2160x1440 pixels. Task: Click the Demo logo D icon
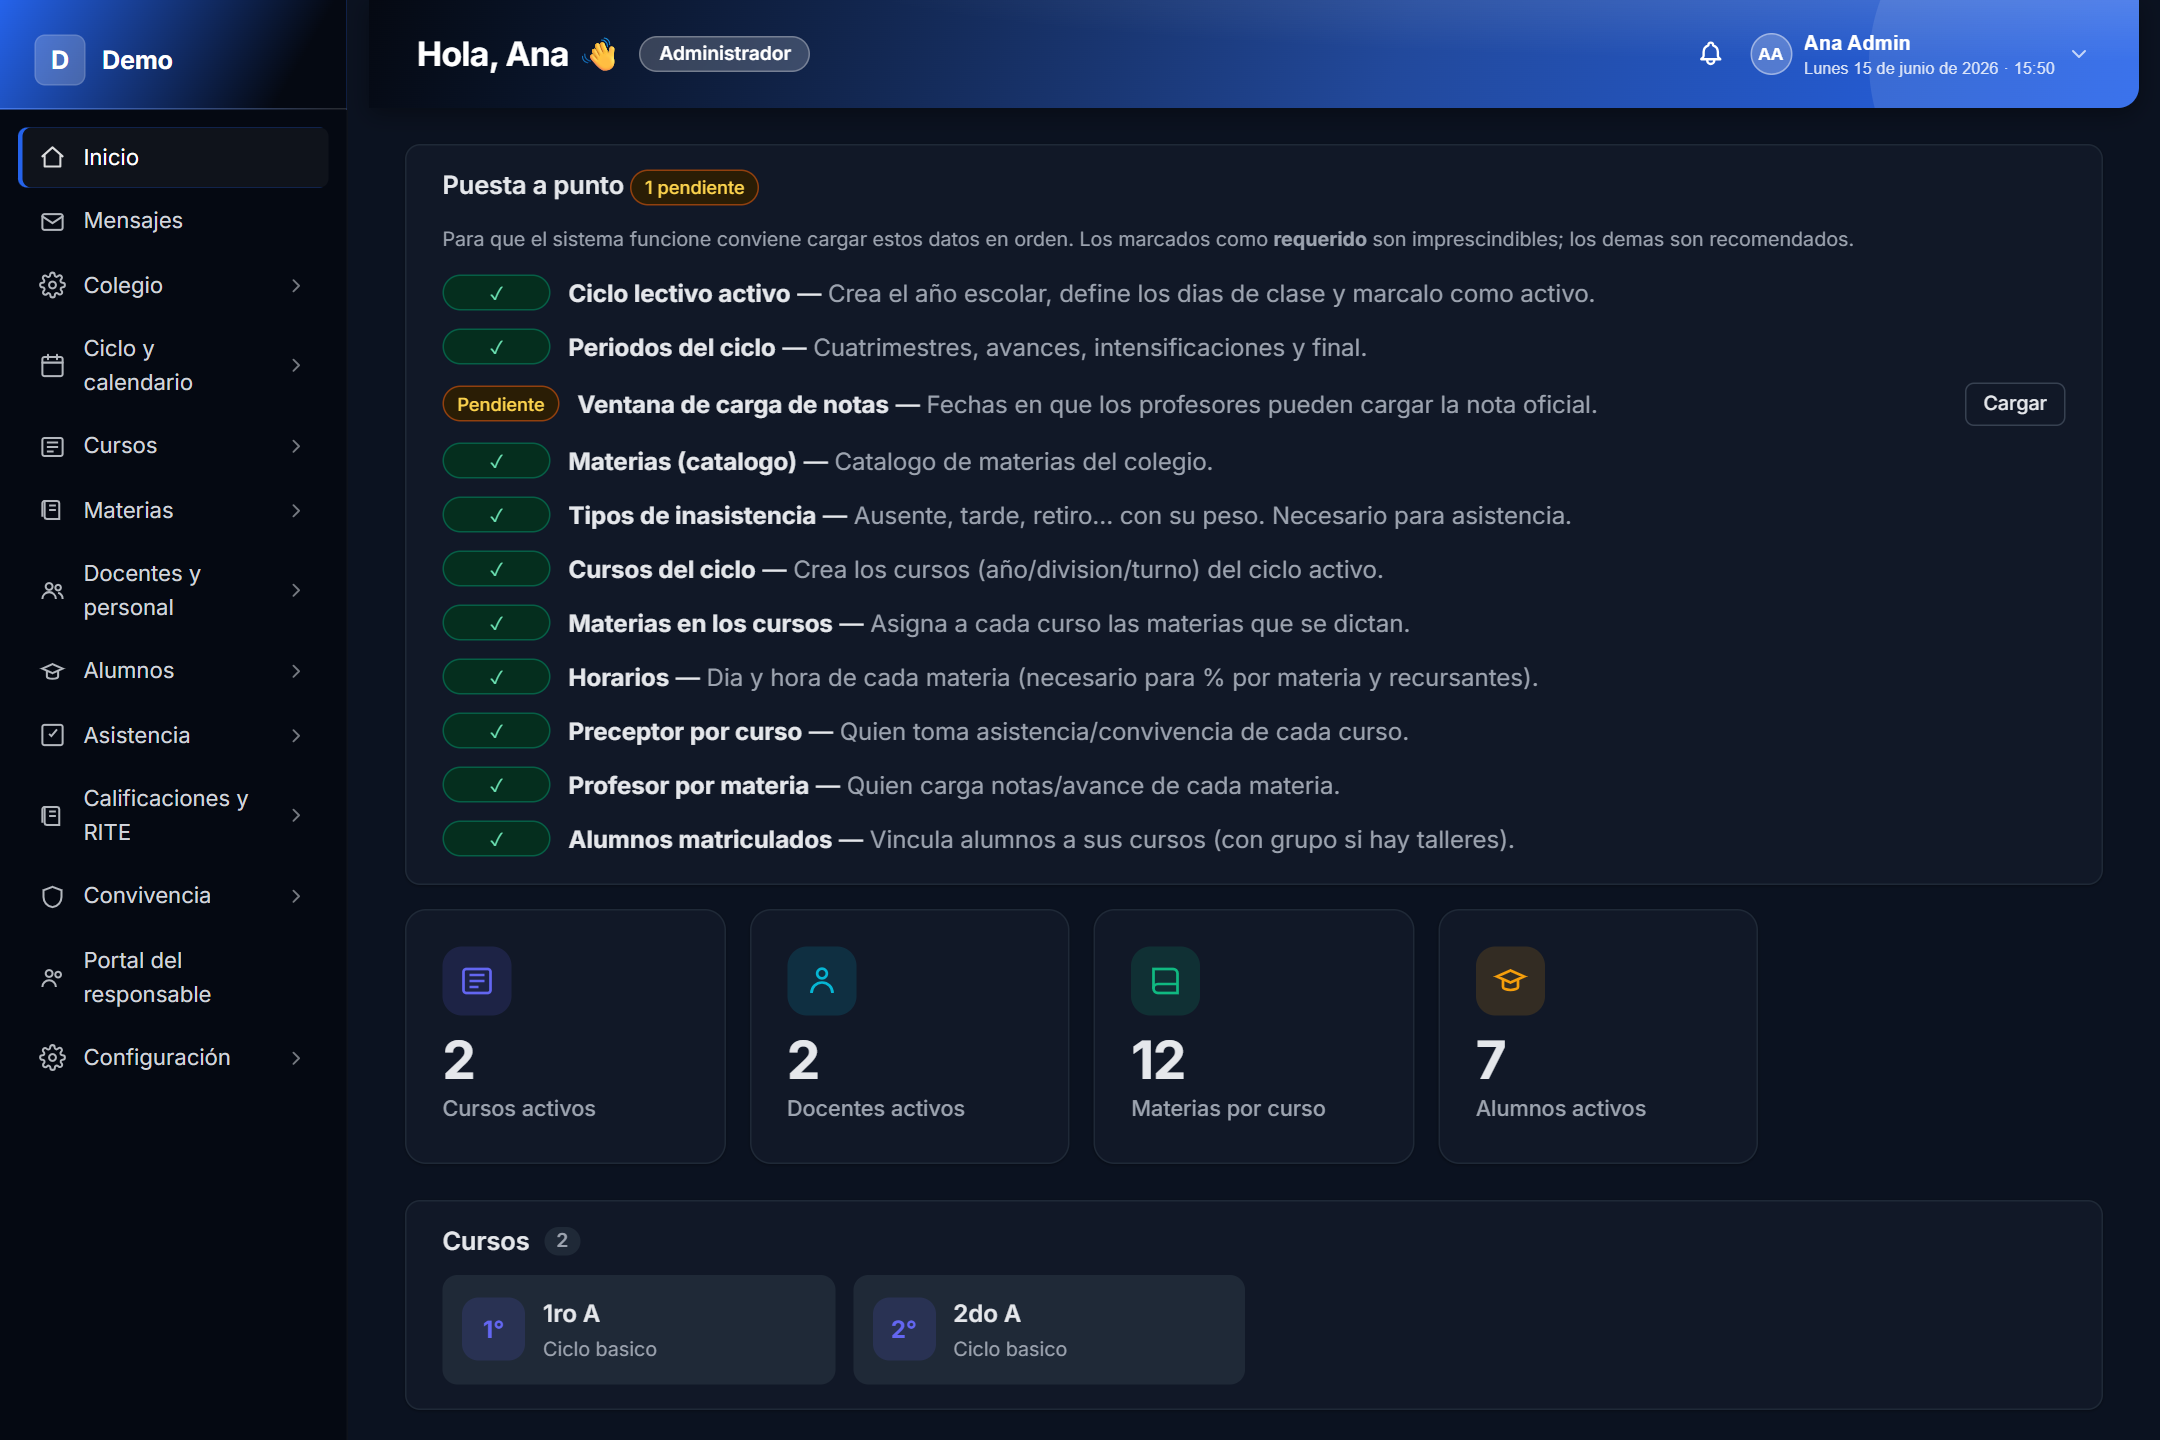[60, 60]
